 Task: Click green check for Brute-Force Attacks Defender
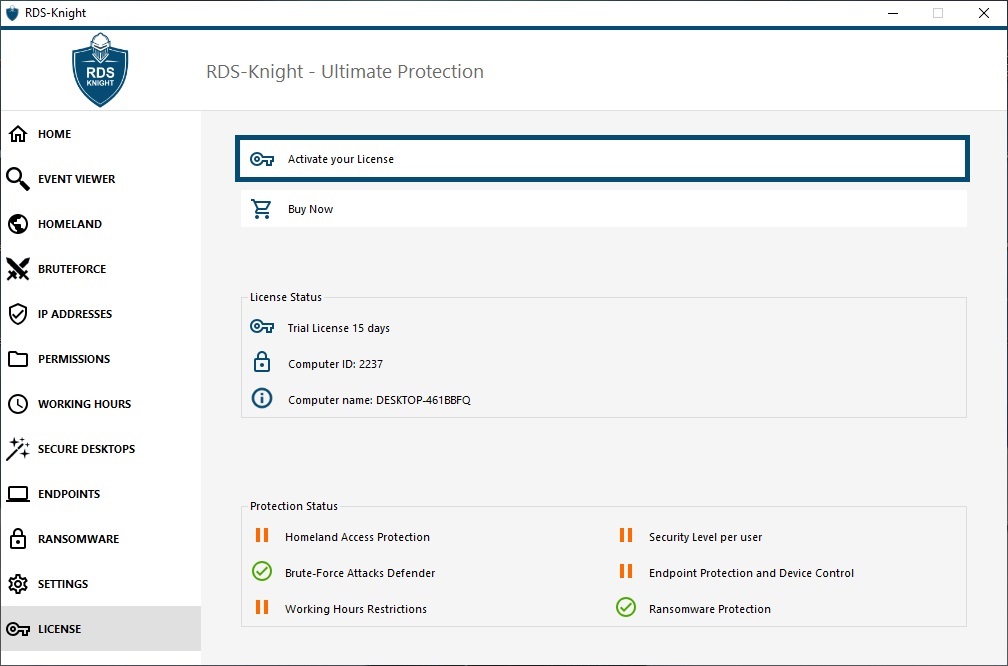[x=262, y=571]
